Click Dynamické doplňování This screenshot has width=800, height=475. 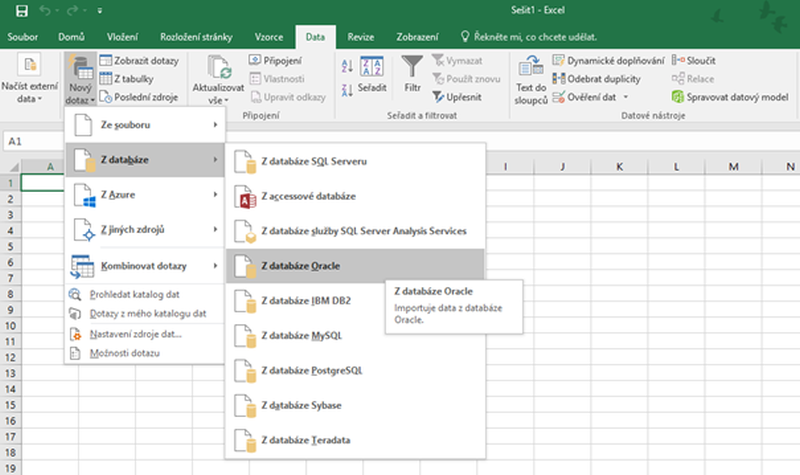click(x=609, y=61)
